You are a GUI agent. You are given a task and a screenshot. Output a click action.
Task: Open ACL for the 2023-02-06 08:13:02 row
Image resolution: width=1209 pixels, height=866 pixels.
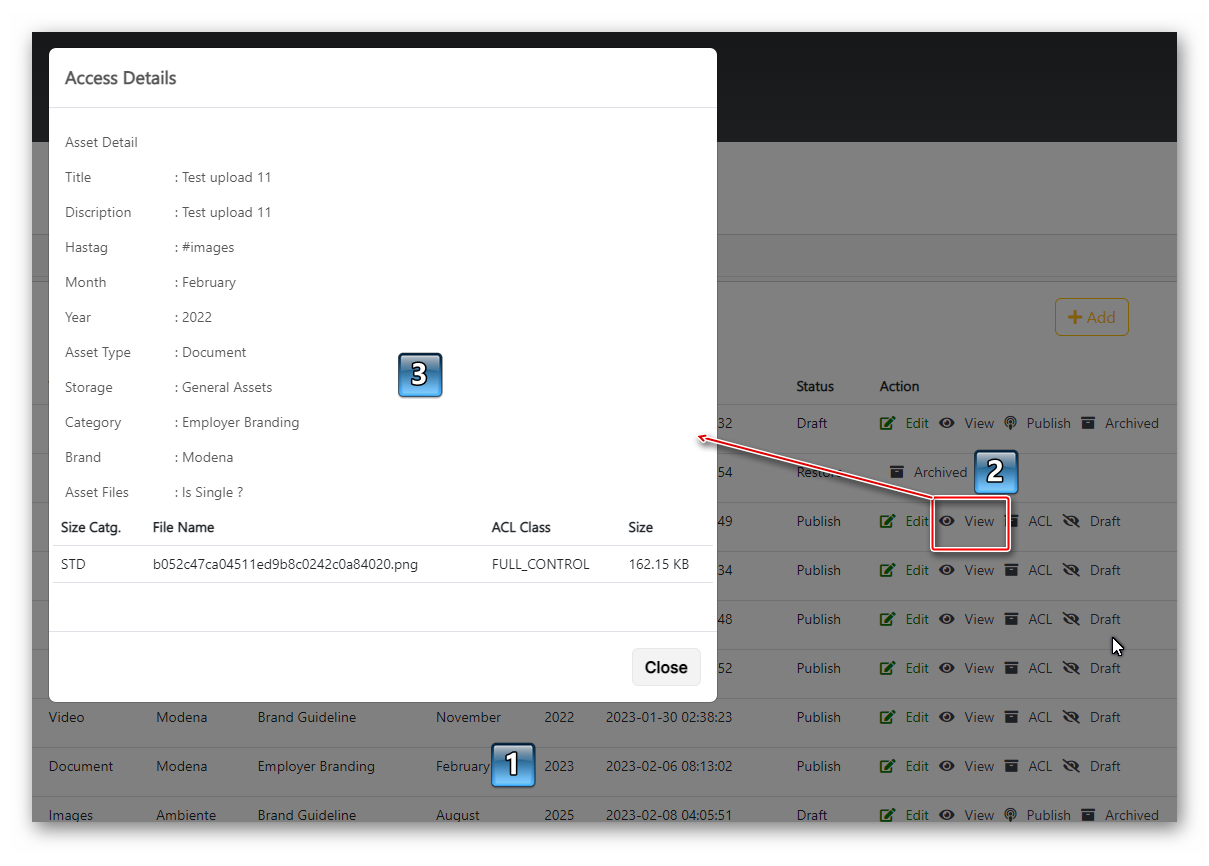pyautogui.click(x=1028, y=766)
